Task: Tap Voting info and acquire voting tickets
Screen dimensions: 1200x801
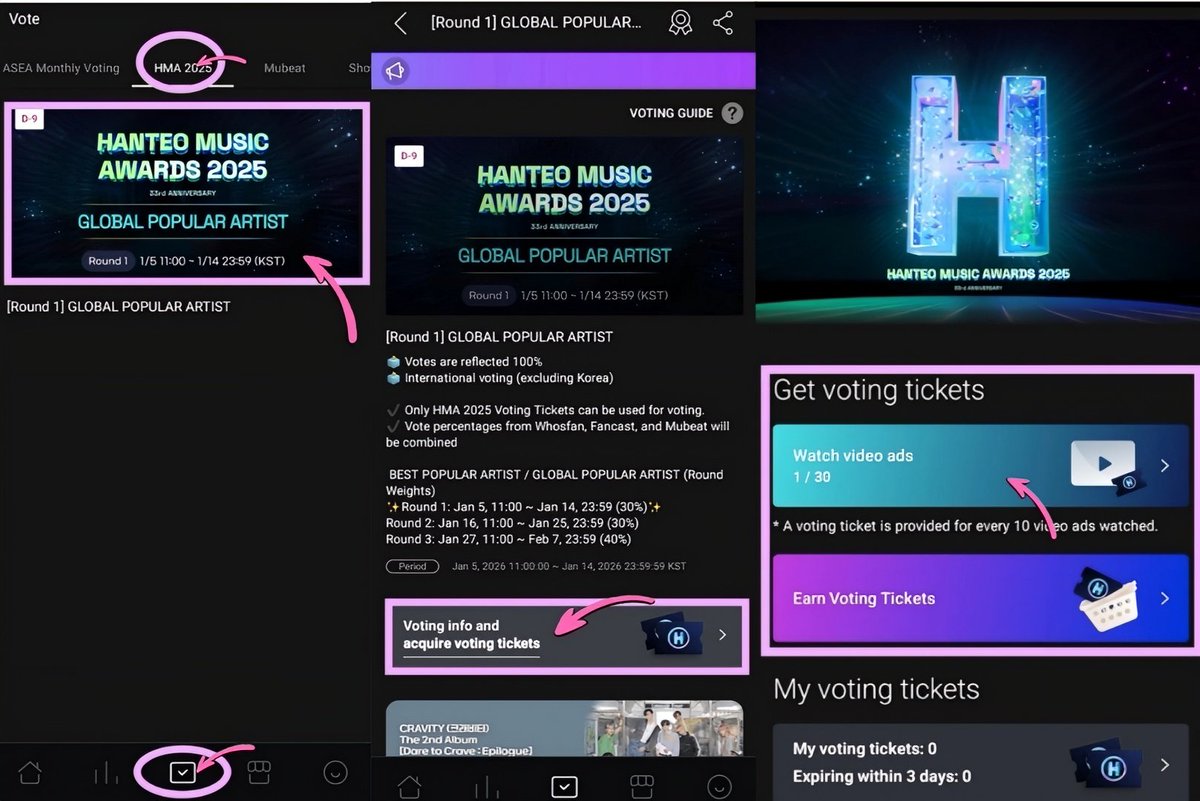Action: (565, 637)
